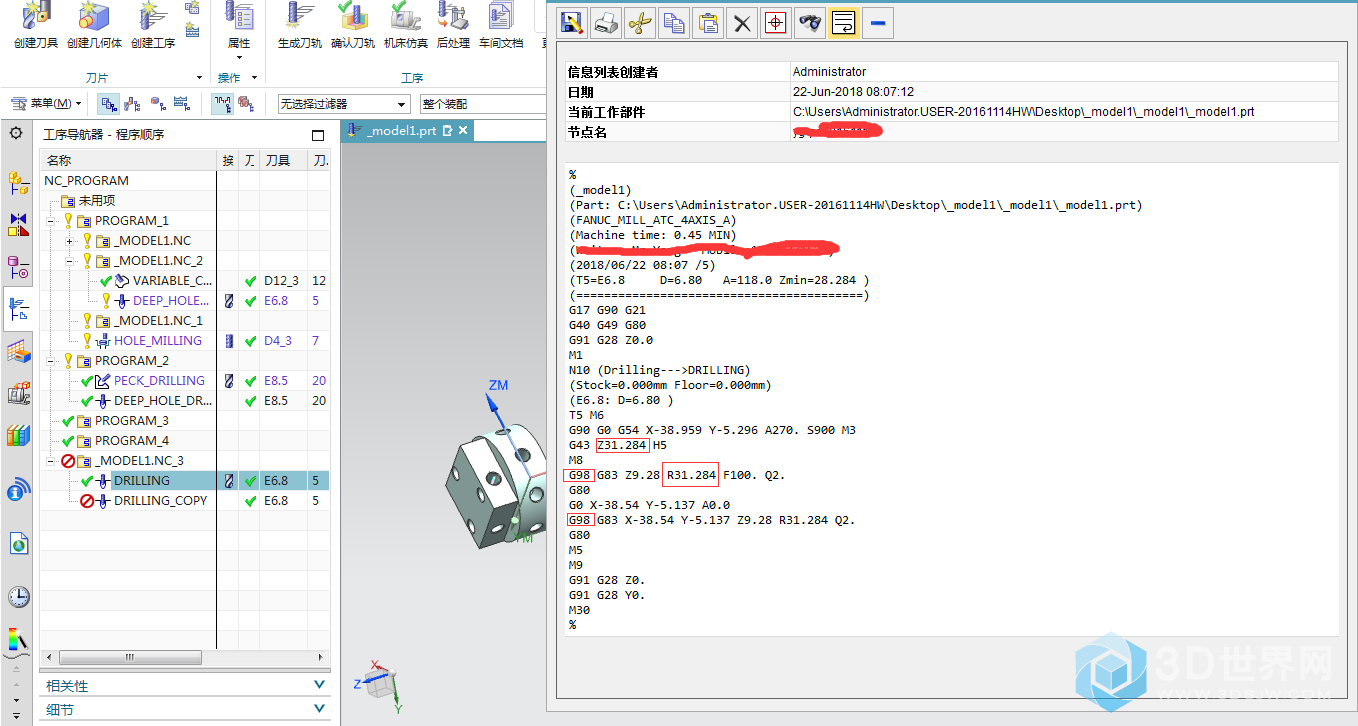Click the G43 Z31.284 H5 code line

618,445
